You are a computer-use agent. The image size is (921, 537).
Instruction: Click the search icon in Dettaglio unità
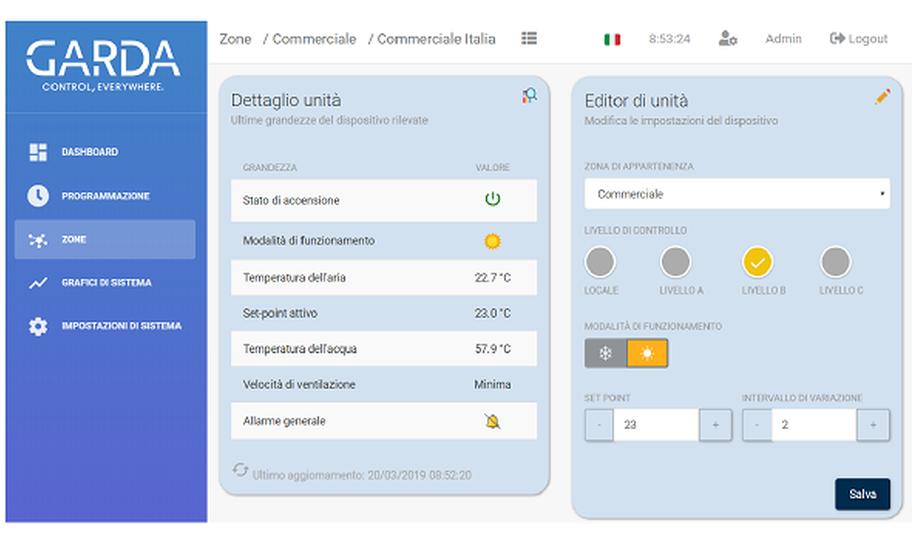coord(529,96)
